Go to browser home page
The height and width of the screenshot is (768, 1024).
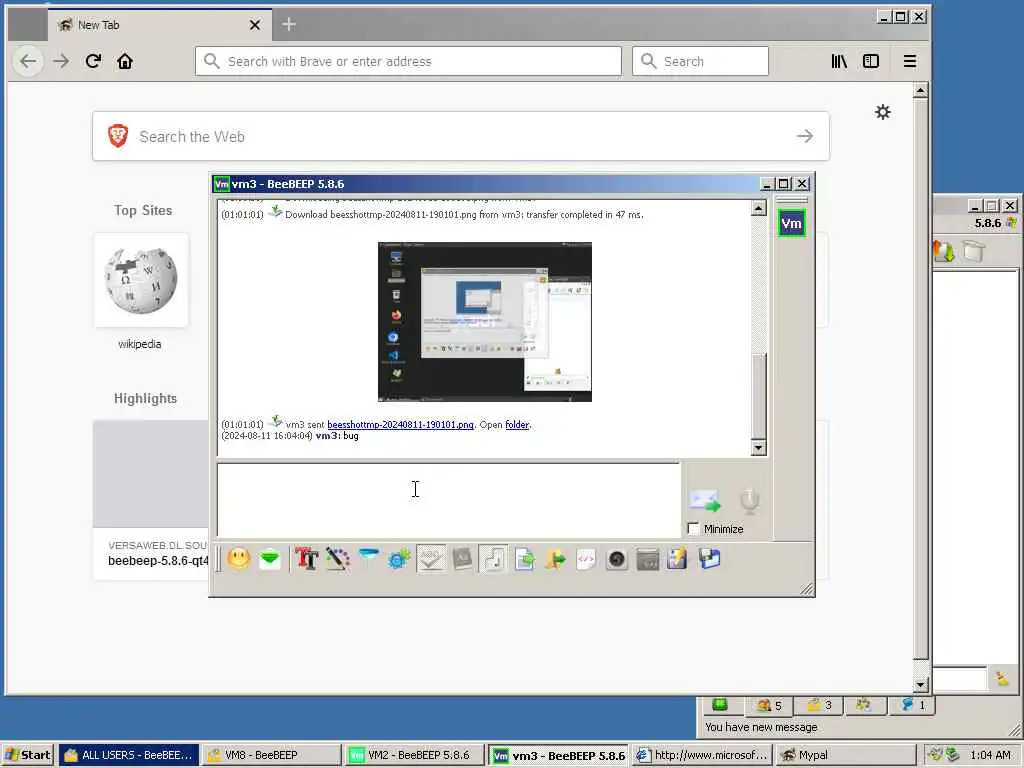[x=125, y=61]
